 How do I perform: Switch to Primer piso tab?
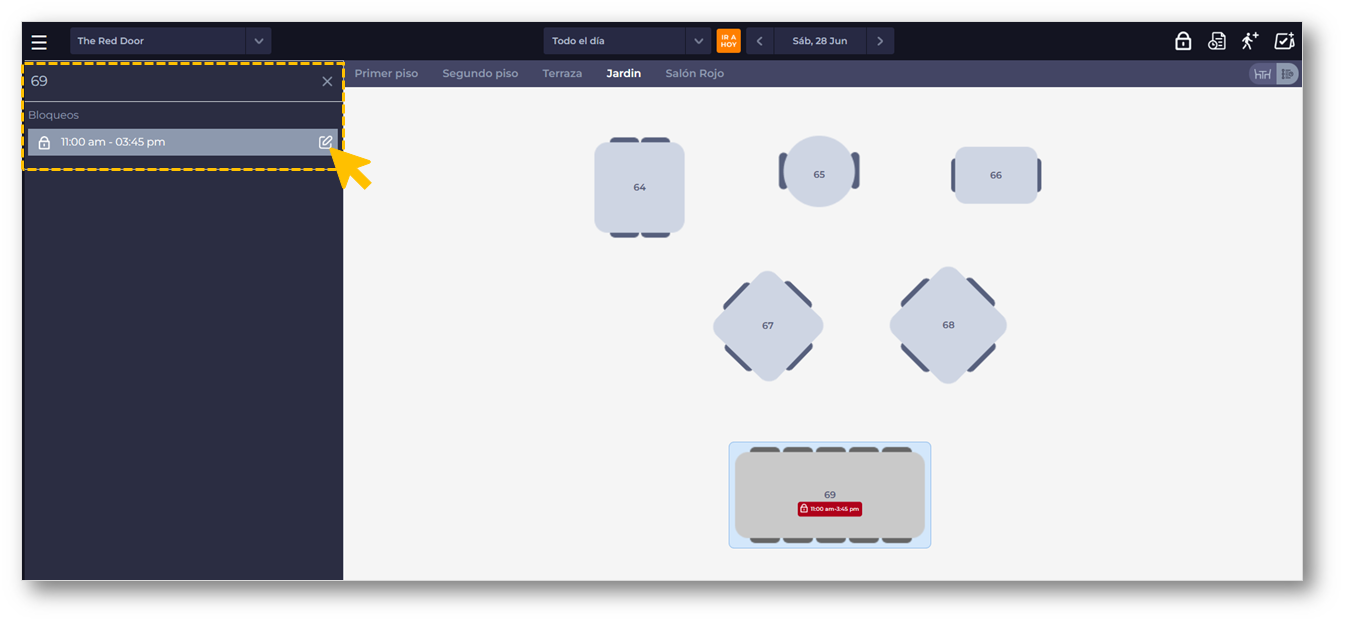[386, 74]
